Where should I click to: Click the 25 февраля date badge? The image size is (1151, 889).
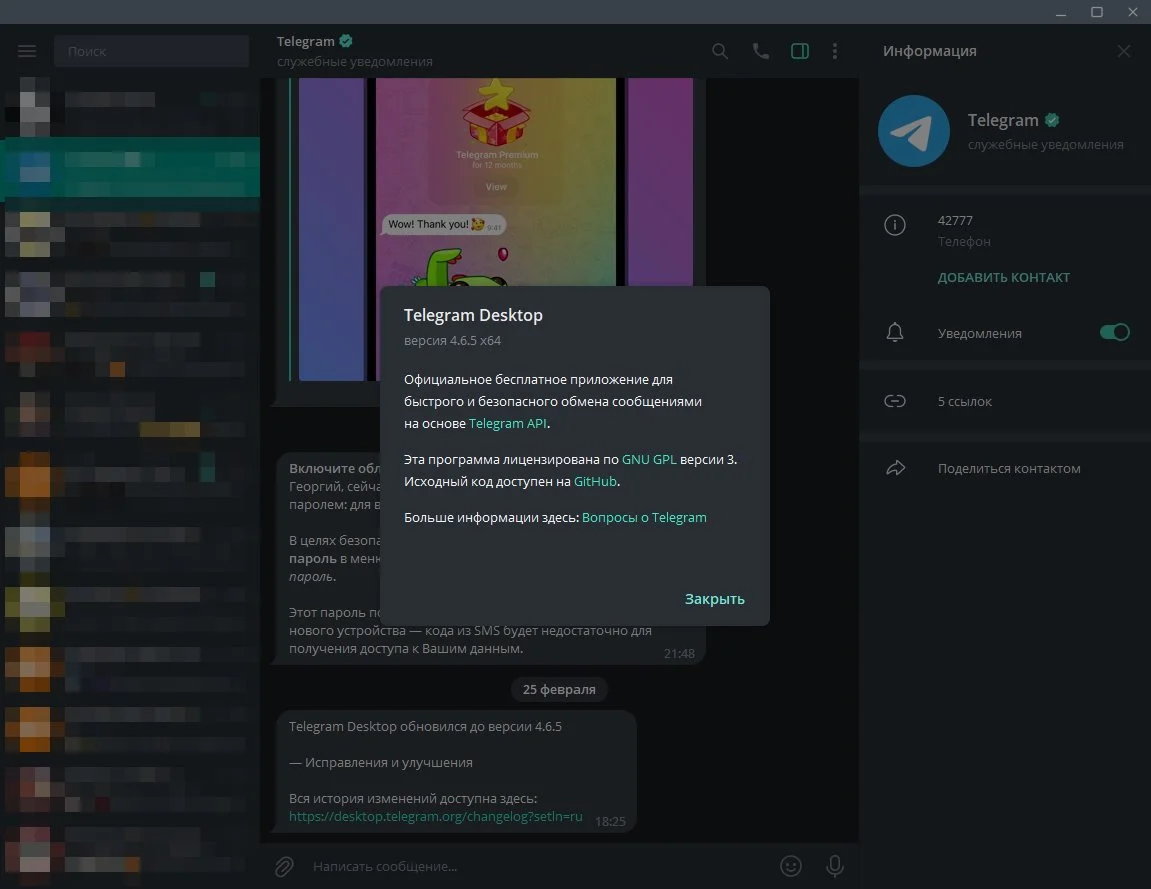(559, 689)
